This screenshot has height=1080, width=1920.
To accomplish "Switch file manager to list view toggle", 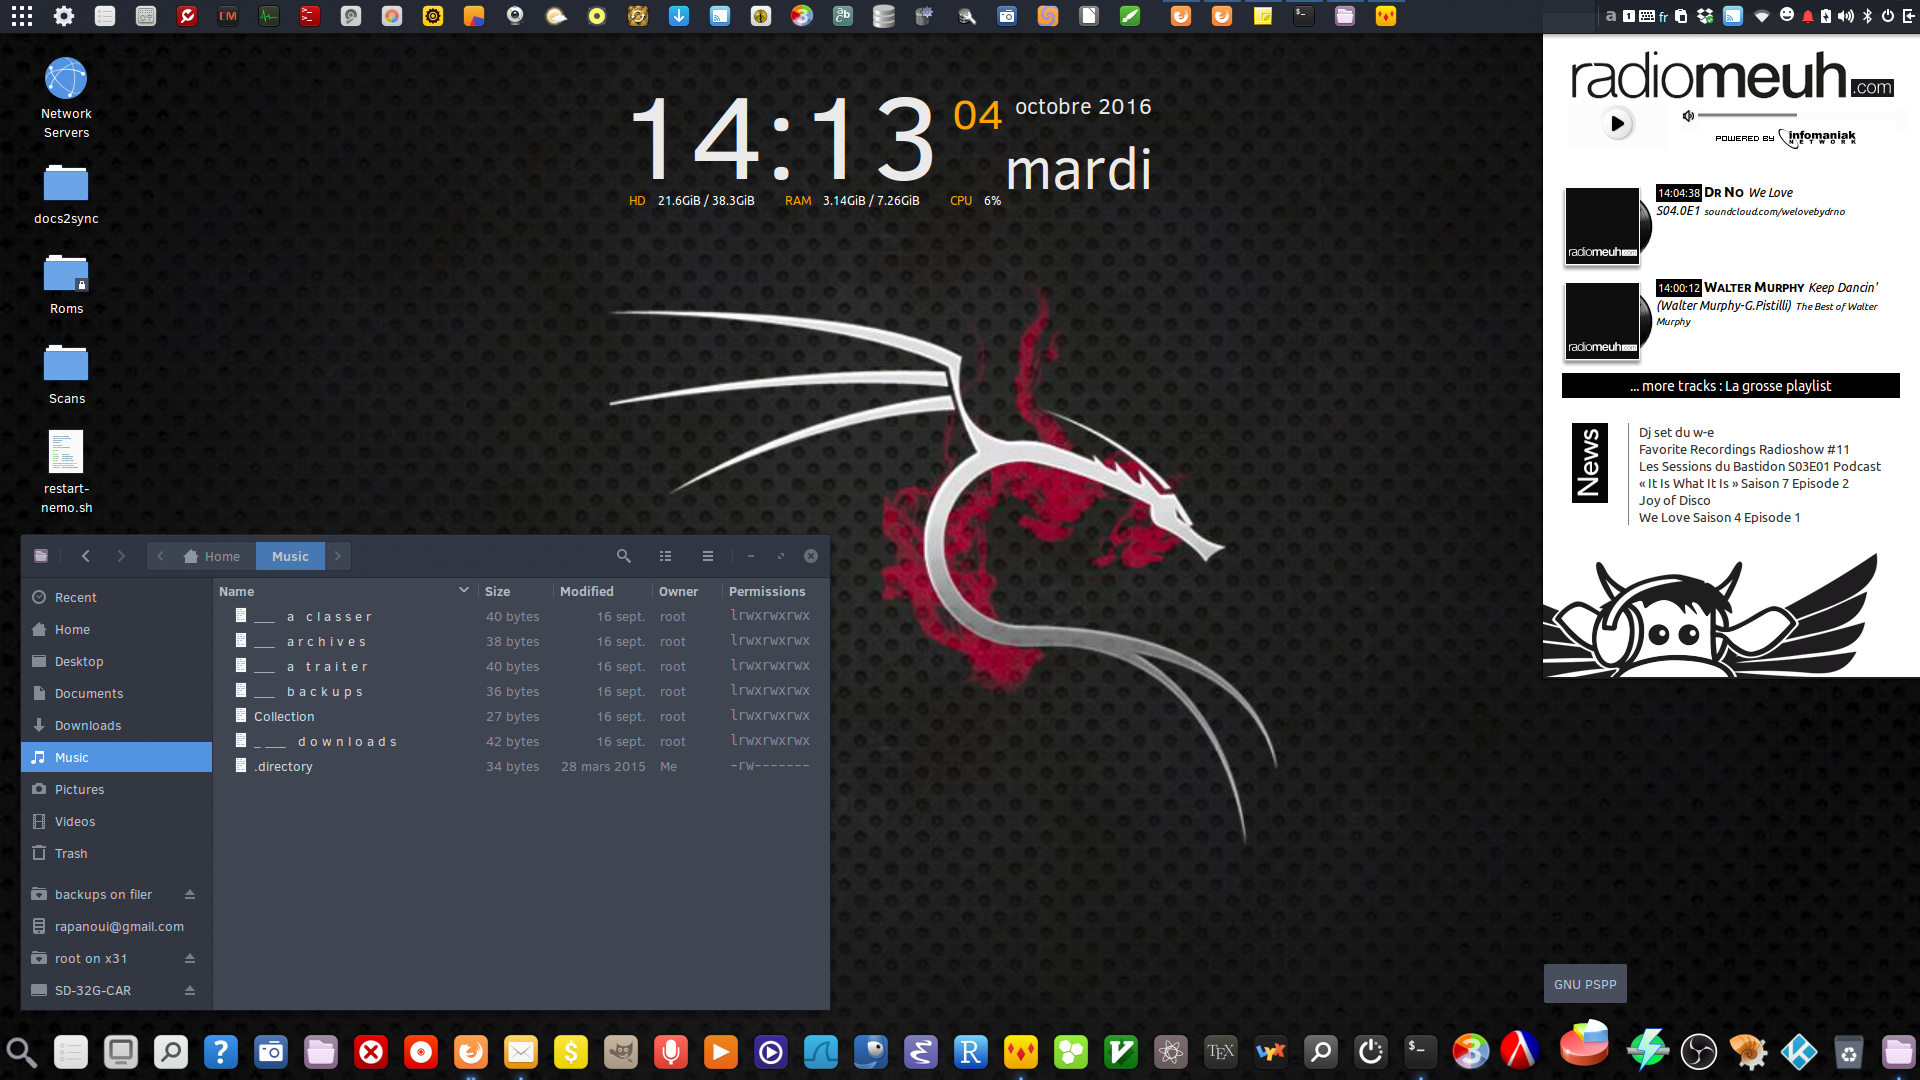I will [x=665, y=556].
